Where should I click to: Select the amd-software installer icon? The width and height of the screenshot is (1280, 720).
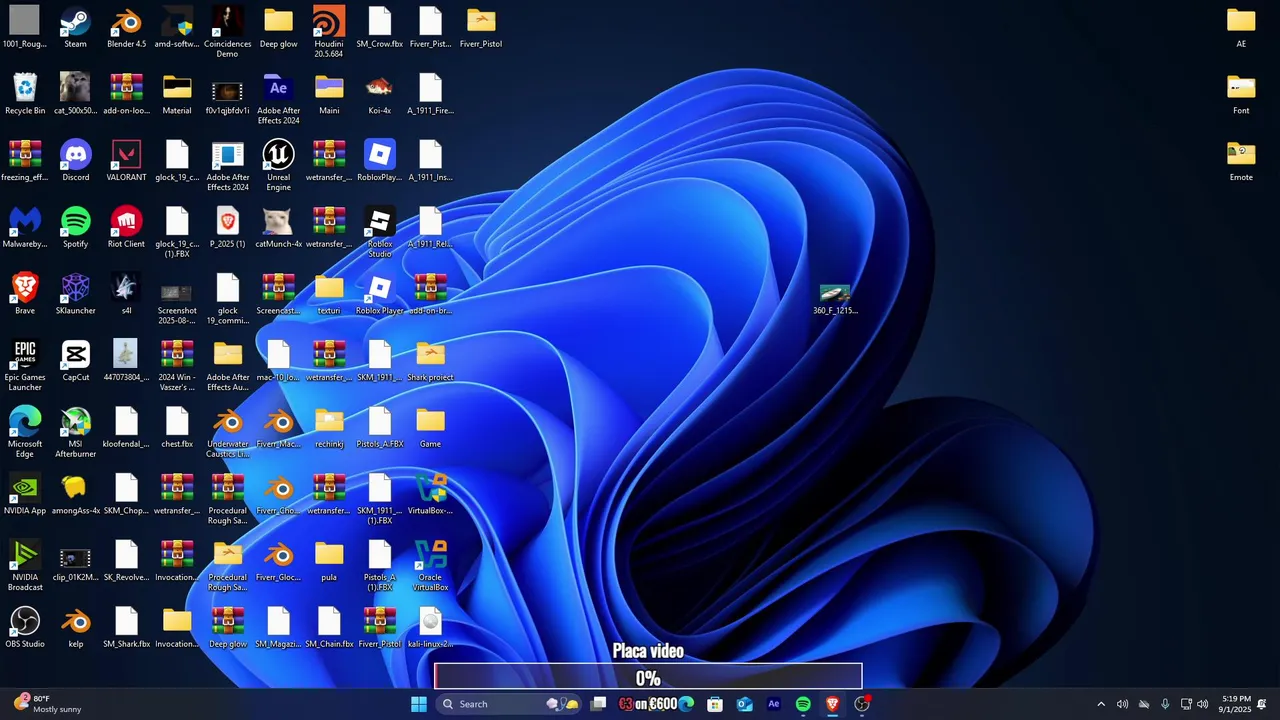coord(177,28)
